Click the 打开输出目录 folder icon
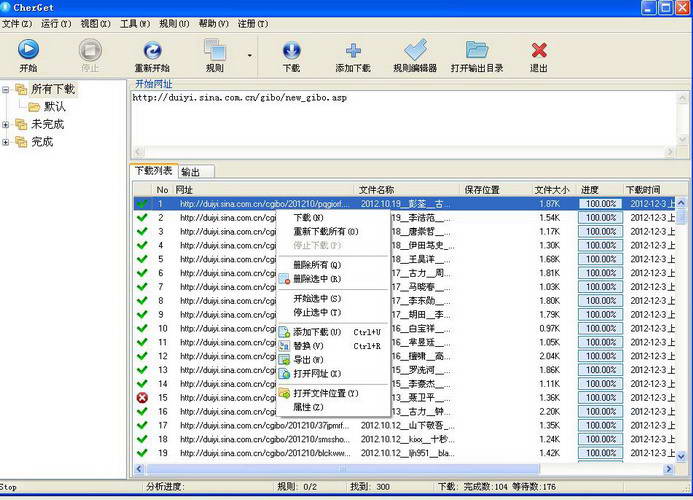693x500 pixels. (x=477, y=50)
